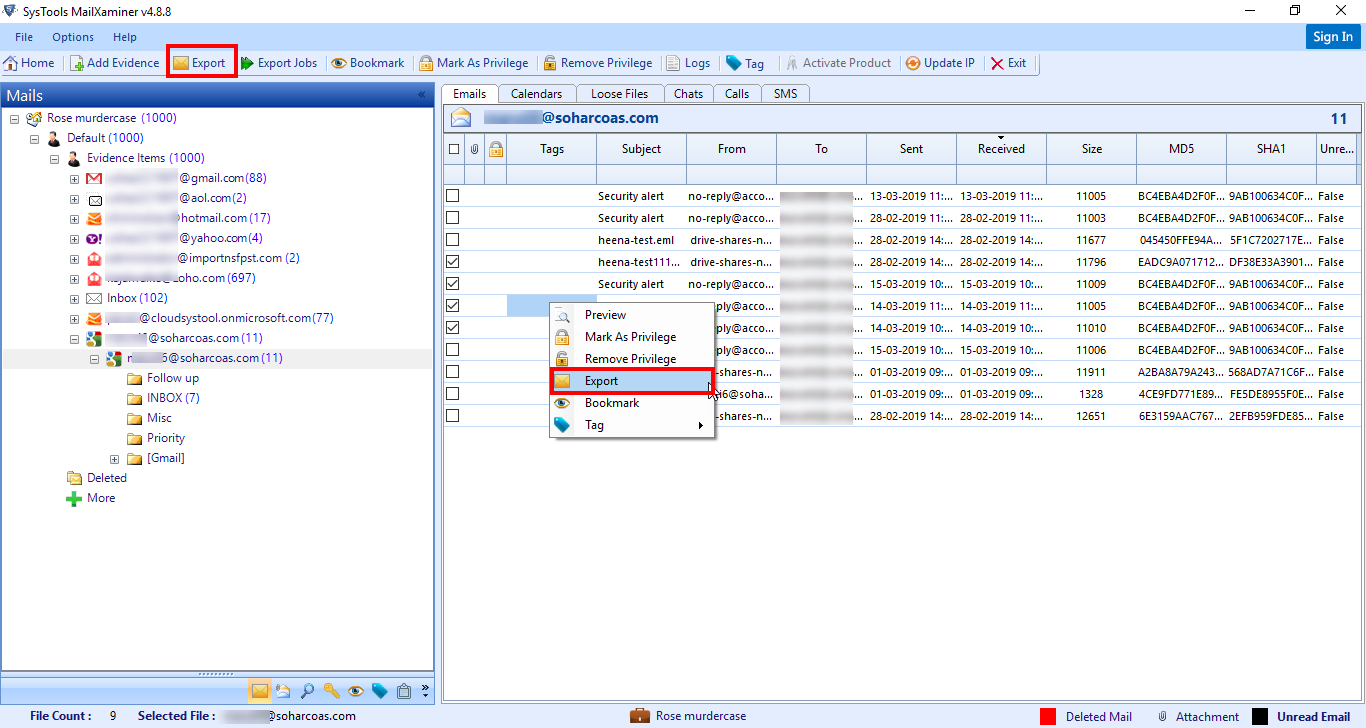Image resolution: width=1366 pixels, height=728 pixels.
Task: Uncheck the 11009 Security alert checkbox
Action: 453,284
